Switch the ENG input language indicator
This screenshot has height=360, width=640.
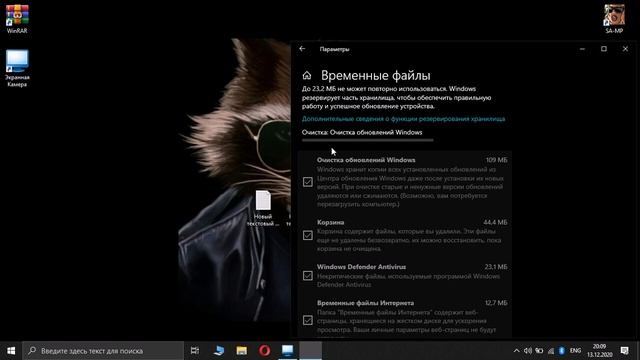(576, 351)
